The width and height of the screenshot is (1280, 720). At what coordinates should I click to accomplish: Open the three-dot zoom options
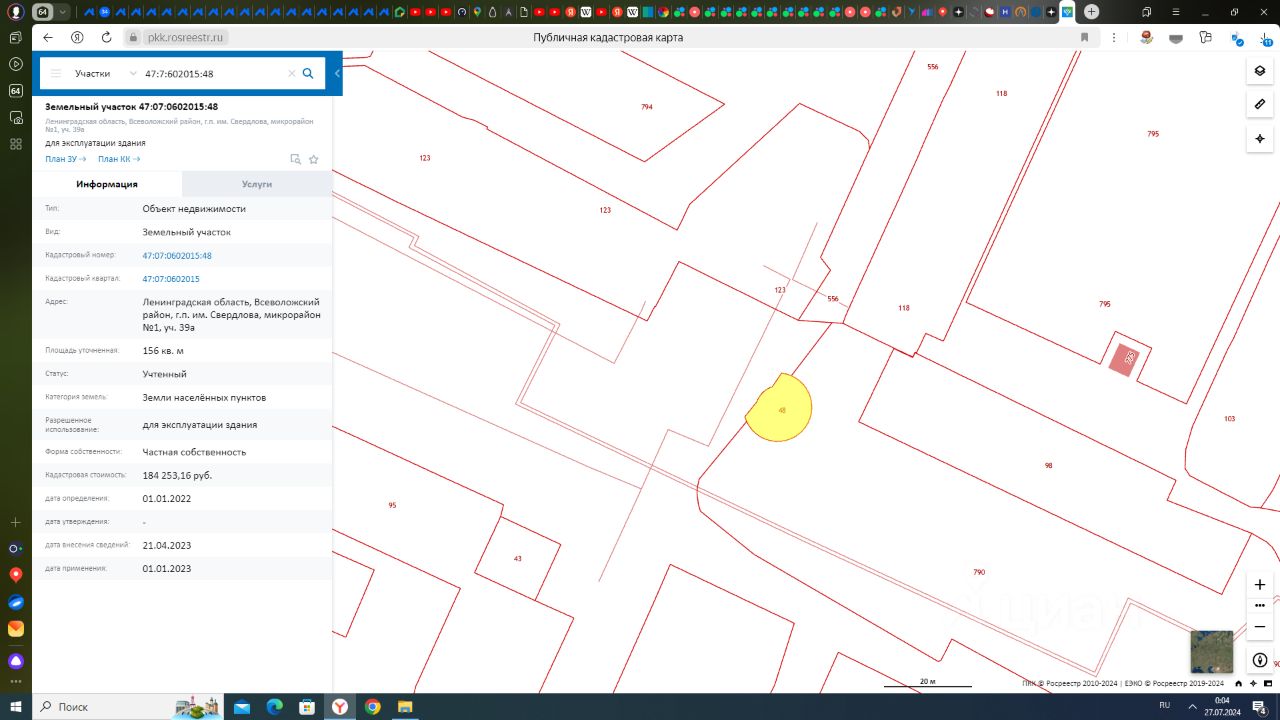click(1260, 605)
